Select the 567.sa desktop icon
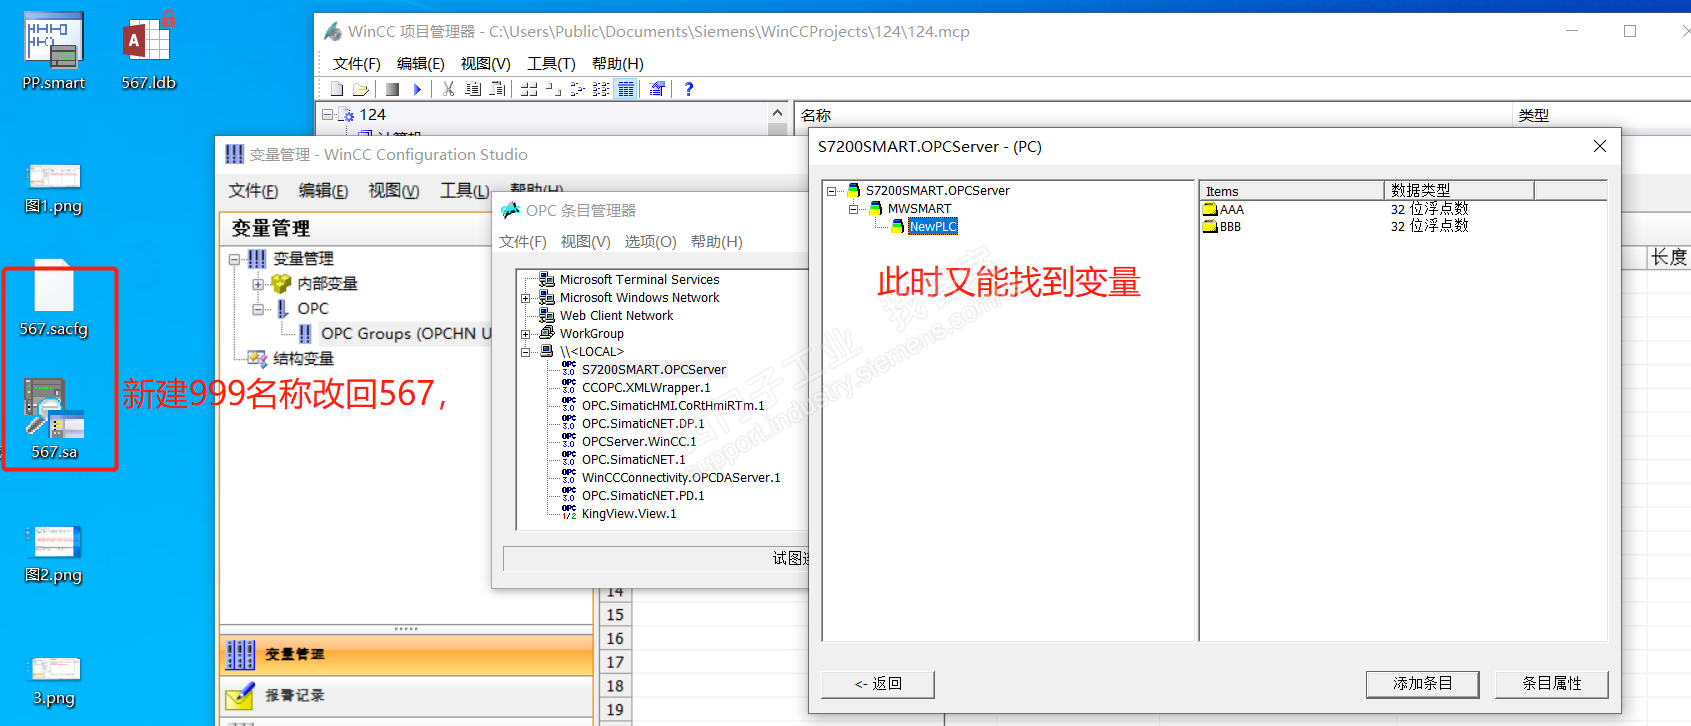The width and height of the screenshot is (1691, 726). tap(54, 419)
